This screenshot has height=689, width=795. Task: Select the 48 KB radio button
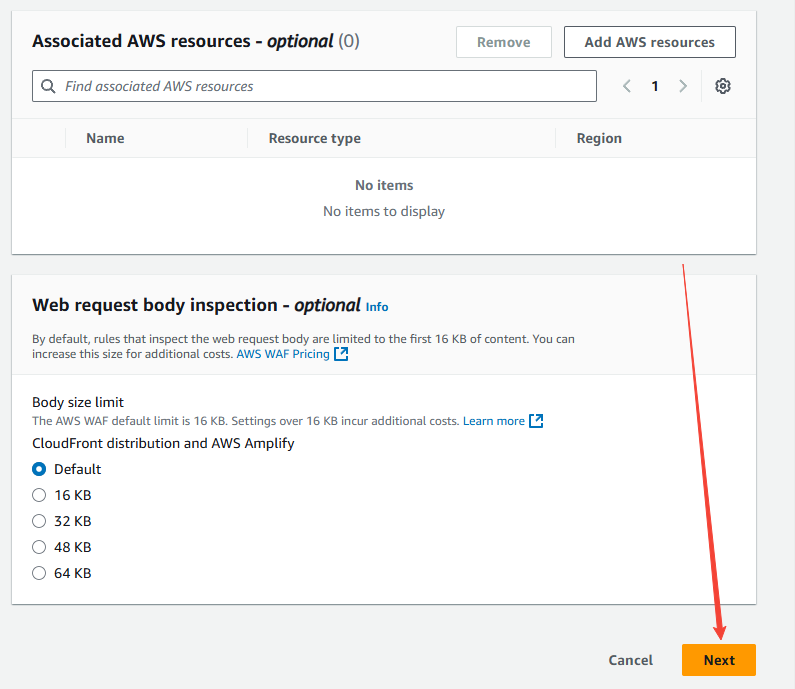point(40,547)
